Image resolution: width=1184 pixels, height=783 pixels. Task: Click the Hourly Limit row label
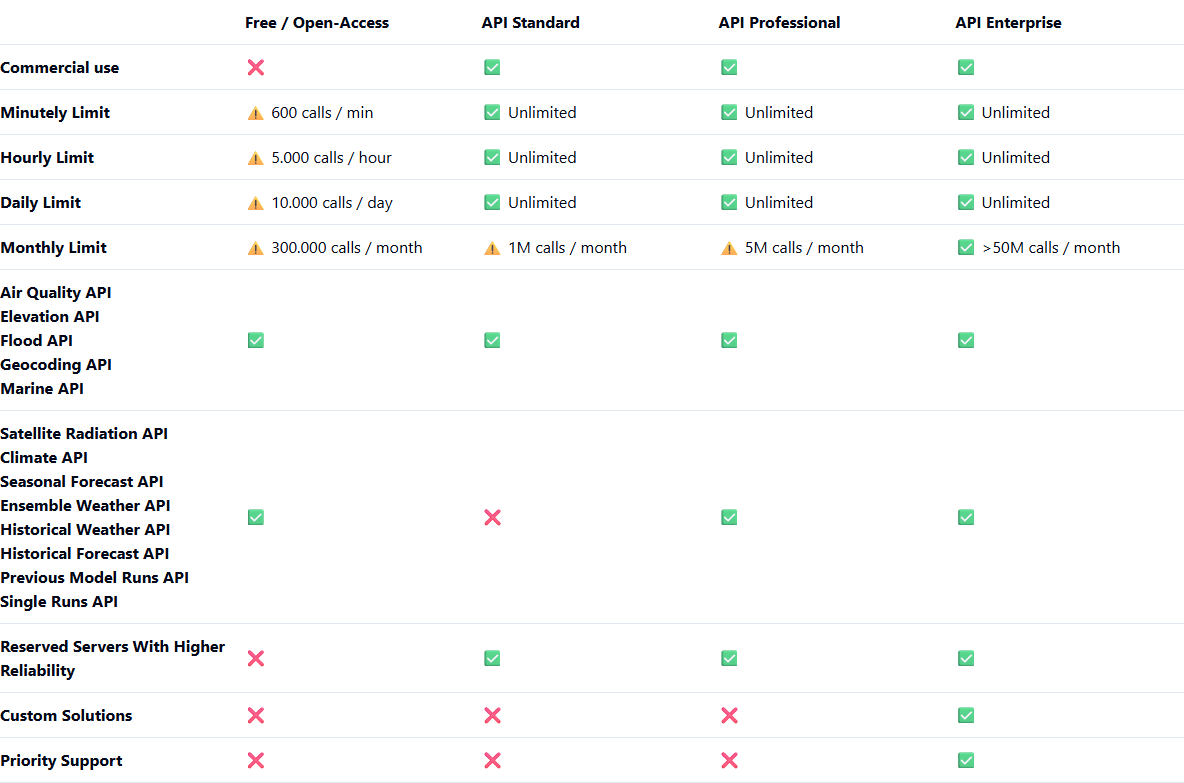[x=47, y=157]
